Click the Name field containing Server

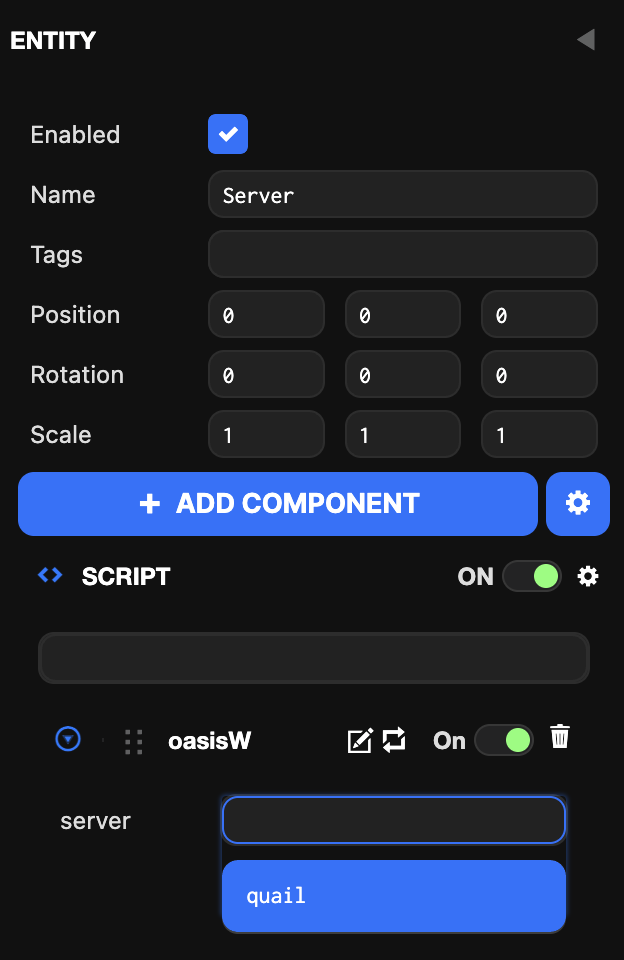(403, 194)
